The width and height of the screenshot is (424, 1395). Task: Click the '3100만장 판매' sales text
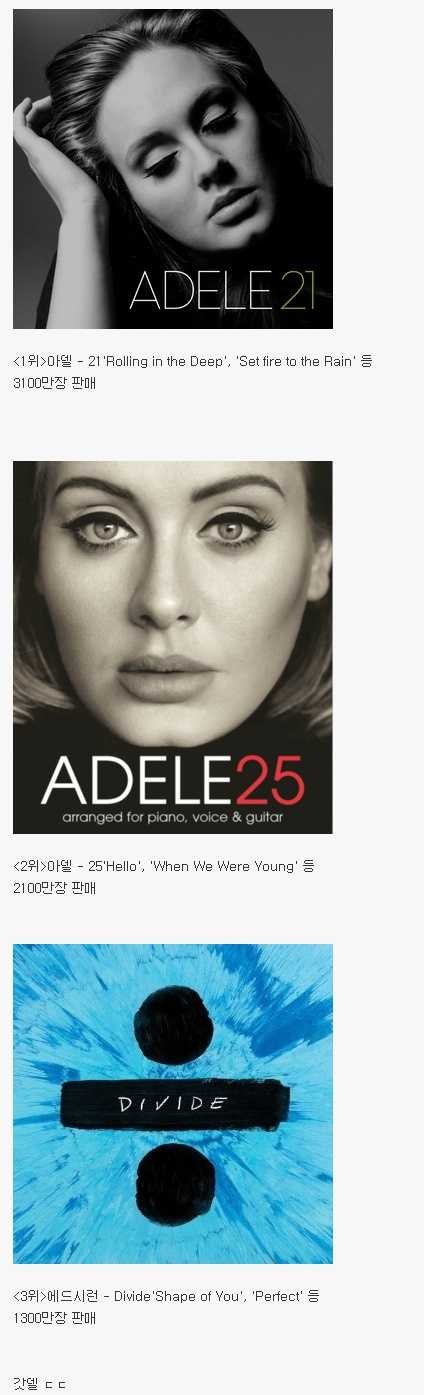click(55, 383)
